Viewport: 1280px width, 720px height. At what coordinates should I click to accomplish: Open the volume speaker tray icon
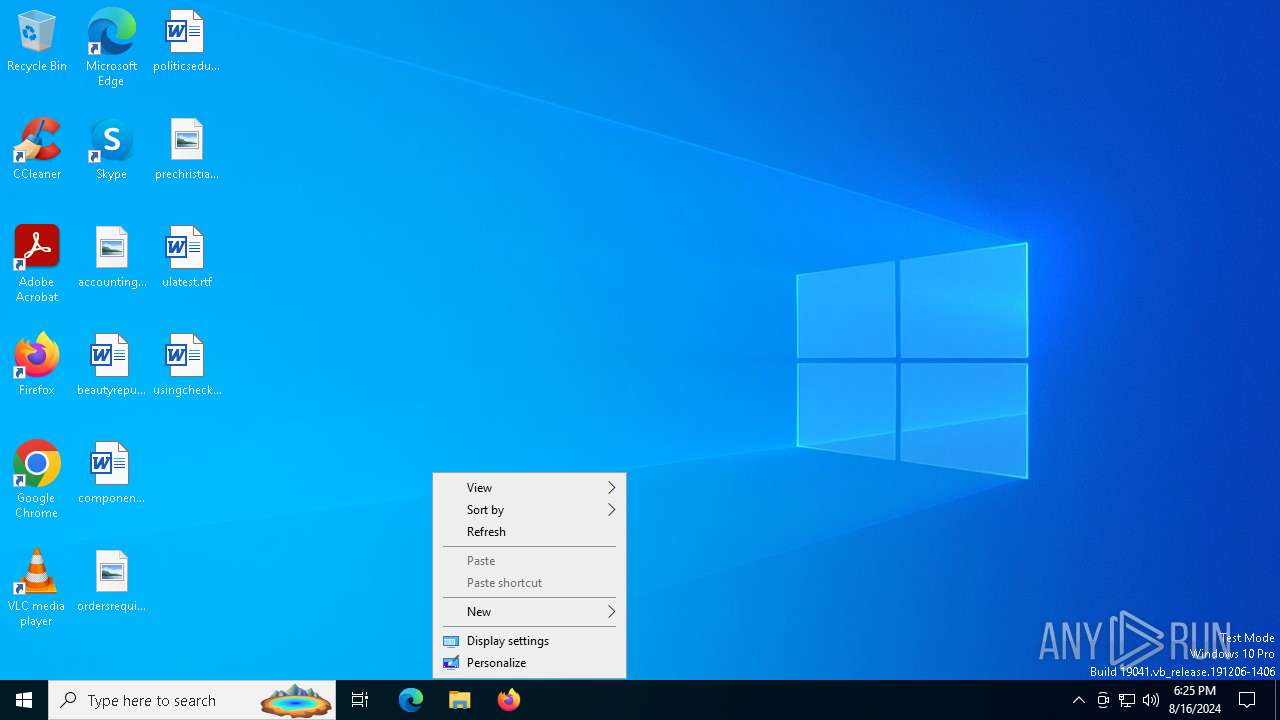(x=1151, y=700)
